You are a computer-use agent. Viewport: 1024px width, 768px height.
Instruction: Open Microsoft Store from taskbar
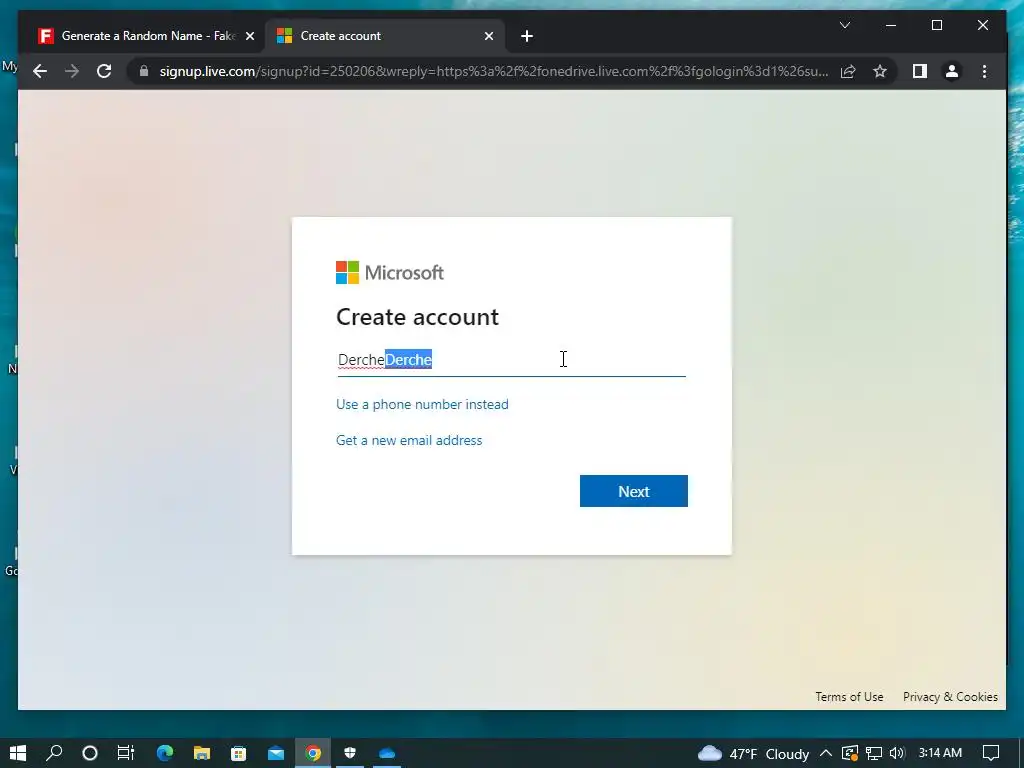pos(238,753)
